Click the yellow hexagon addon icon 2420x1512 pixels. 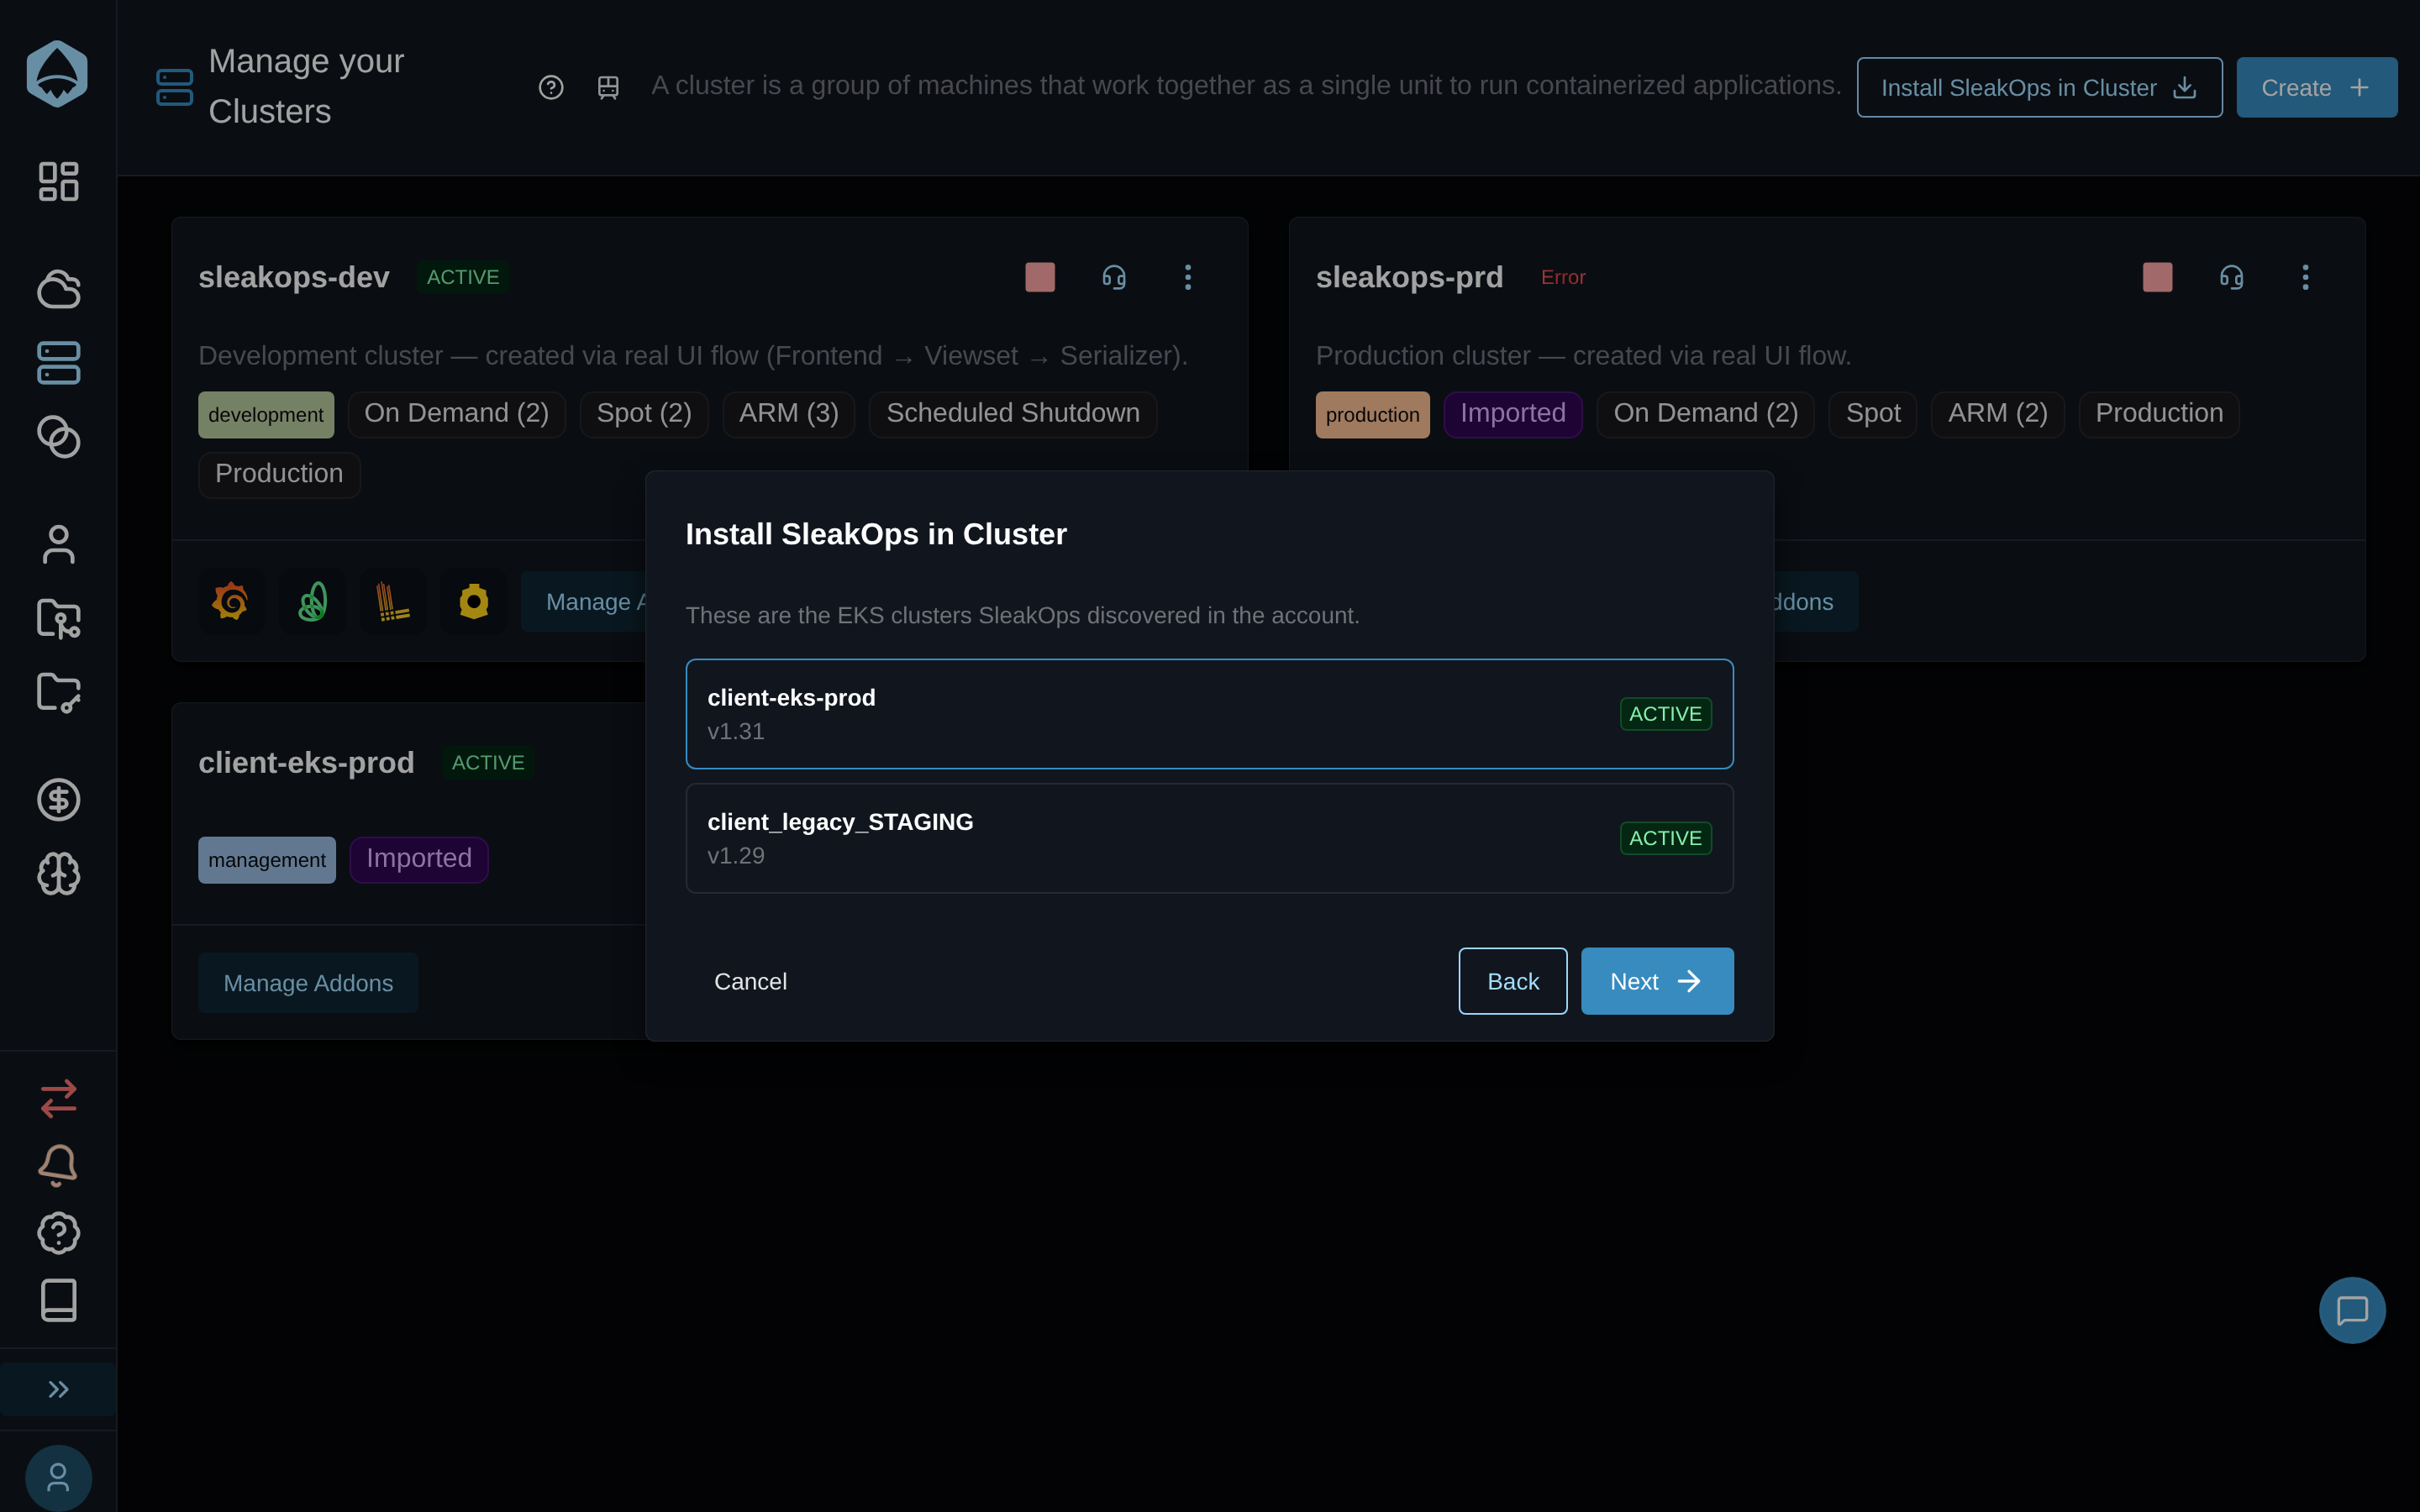(474, 601)
